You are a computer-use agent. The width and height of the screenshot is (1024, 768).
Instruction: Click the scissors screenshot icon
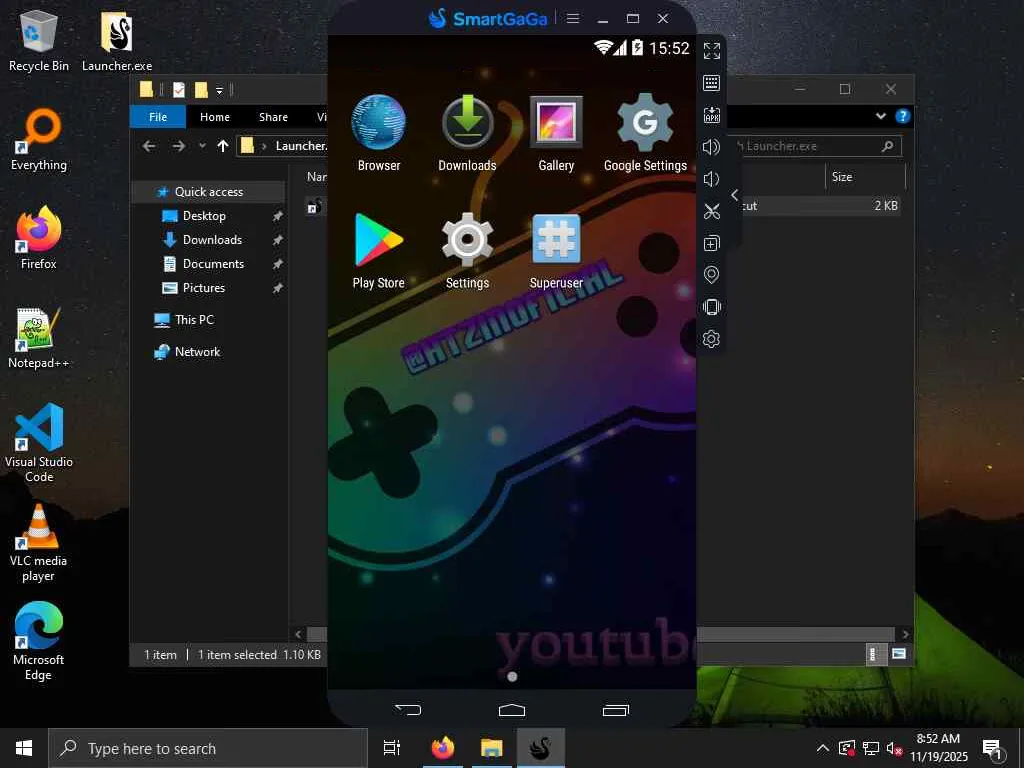click(712, 211)
